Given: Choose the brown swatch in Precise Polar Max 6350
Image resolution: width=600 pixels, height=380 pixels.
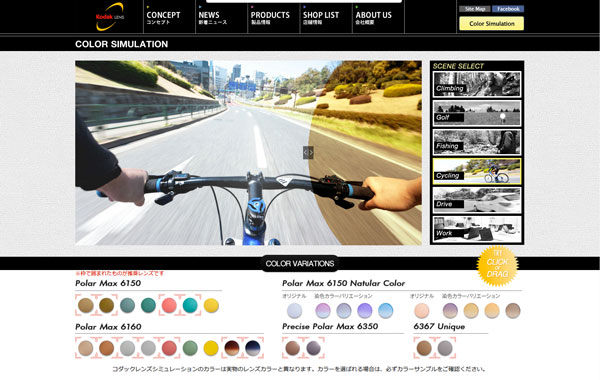Looking at the screenshot, I should [293, 348].
